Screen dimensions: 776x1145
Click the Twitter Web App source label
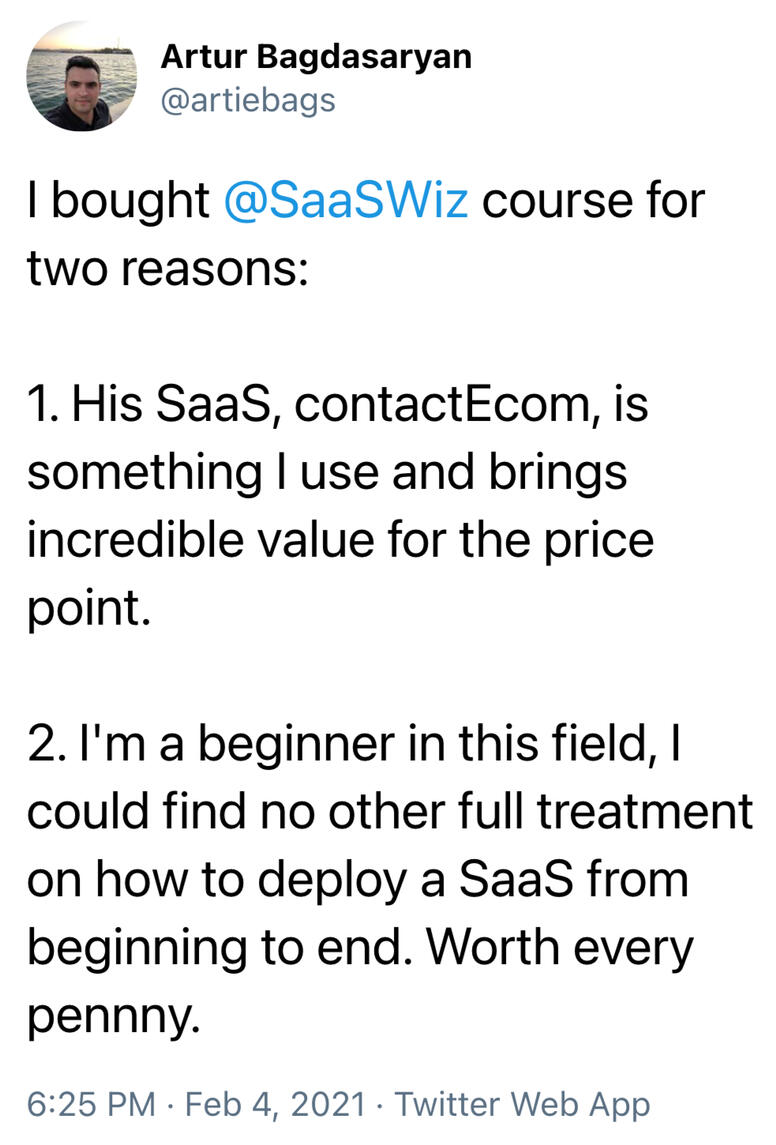pyautogui.click(x=522, y=1104)
